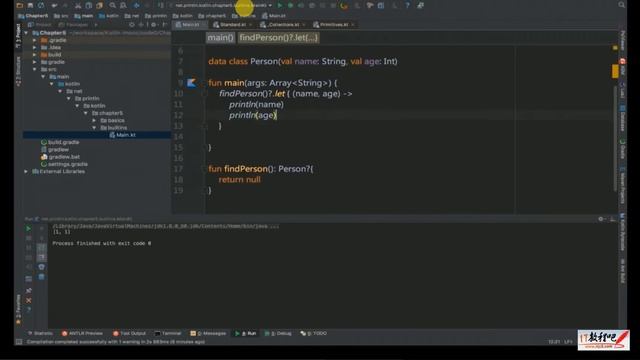This screenshot has height=360, width=640.
Task: Click the Debug bug icon in top toolbar
Action: [291, 5]
